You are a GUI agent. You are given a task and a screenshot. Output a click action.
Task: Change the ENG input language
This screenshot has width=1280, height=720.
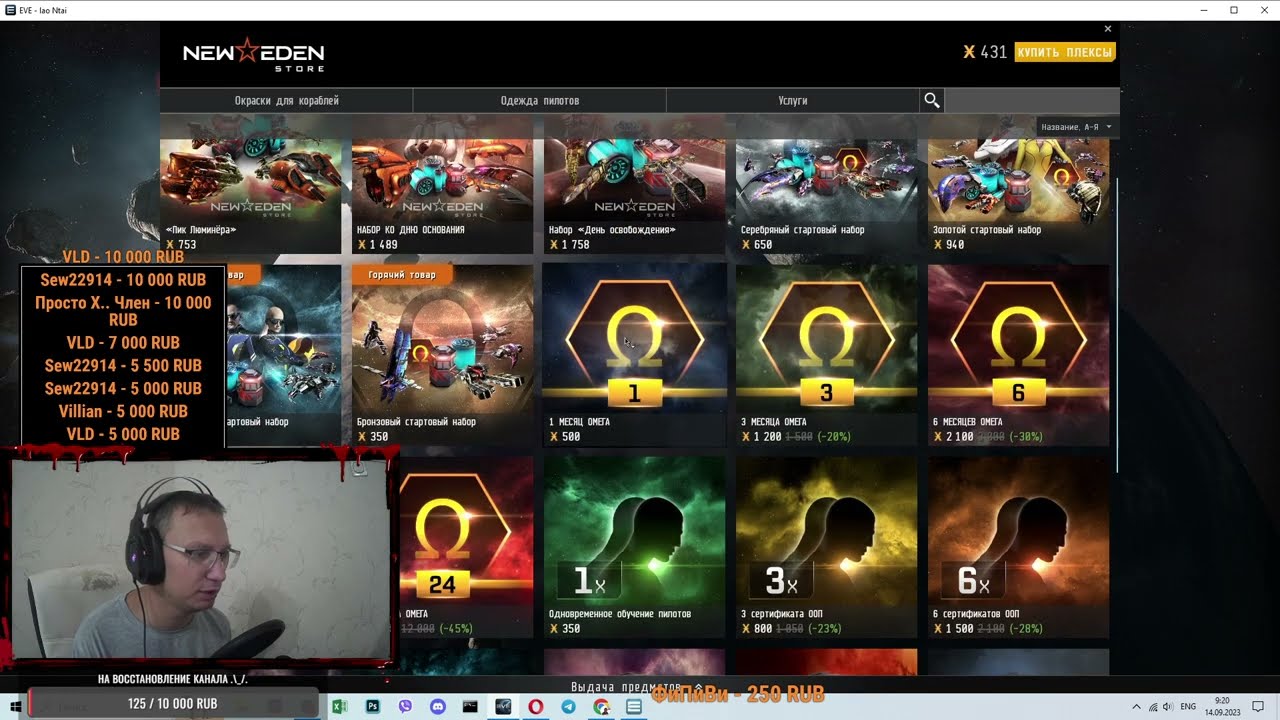point(1189,706)
